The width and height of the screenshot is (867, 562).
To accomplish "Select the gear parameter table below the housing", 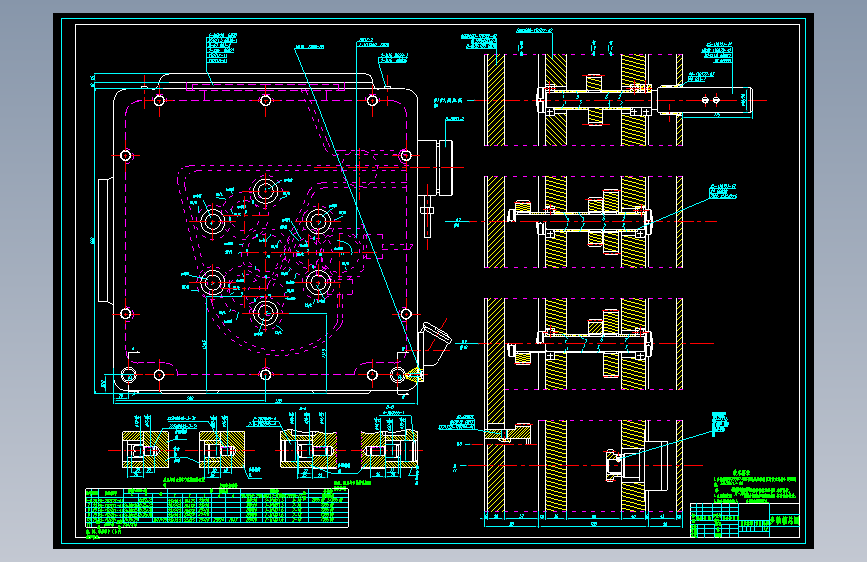I will (x=217, y=508).
